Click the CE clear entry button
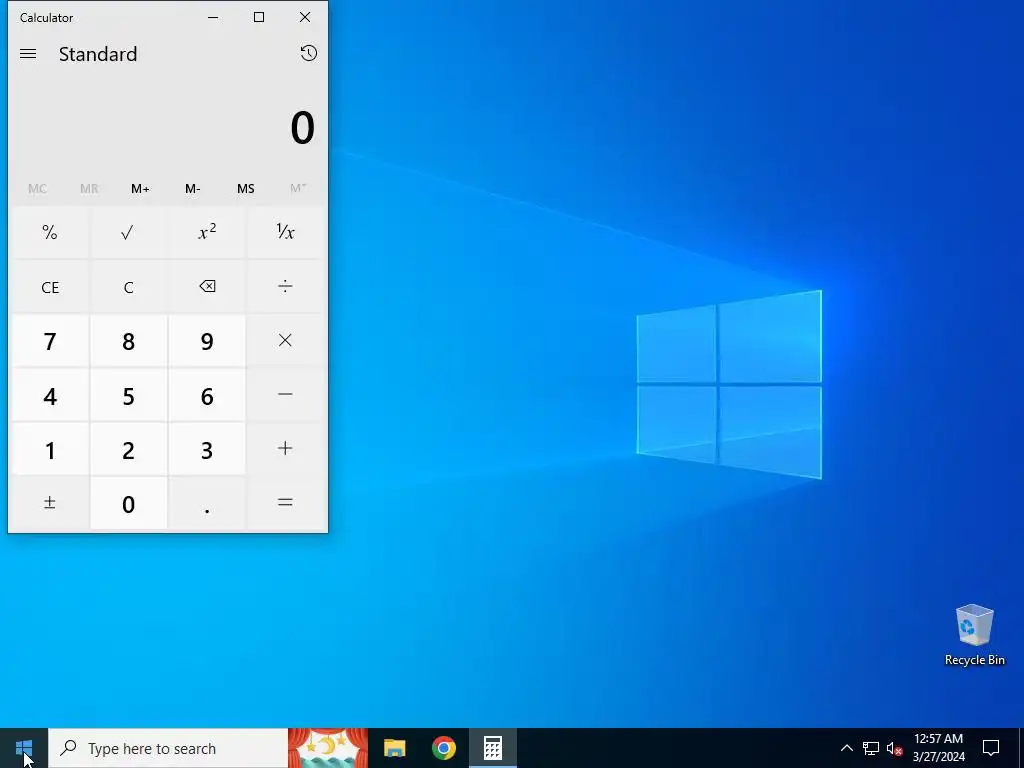Screen dimensions: 1024x768 pyautogui.click(x=50, y=286)
